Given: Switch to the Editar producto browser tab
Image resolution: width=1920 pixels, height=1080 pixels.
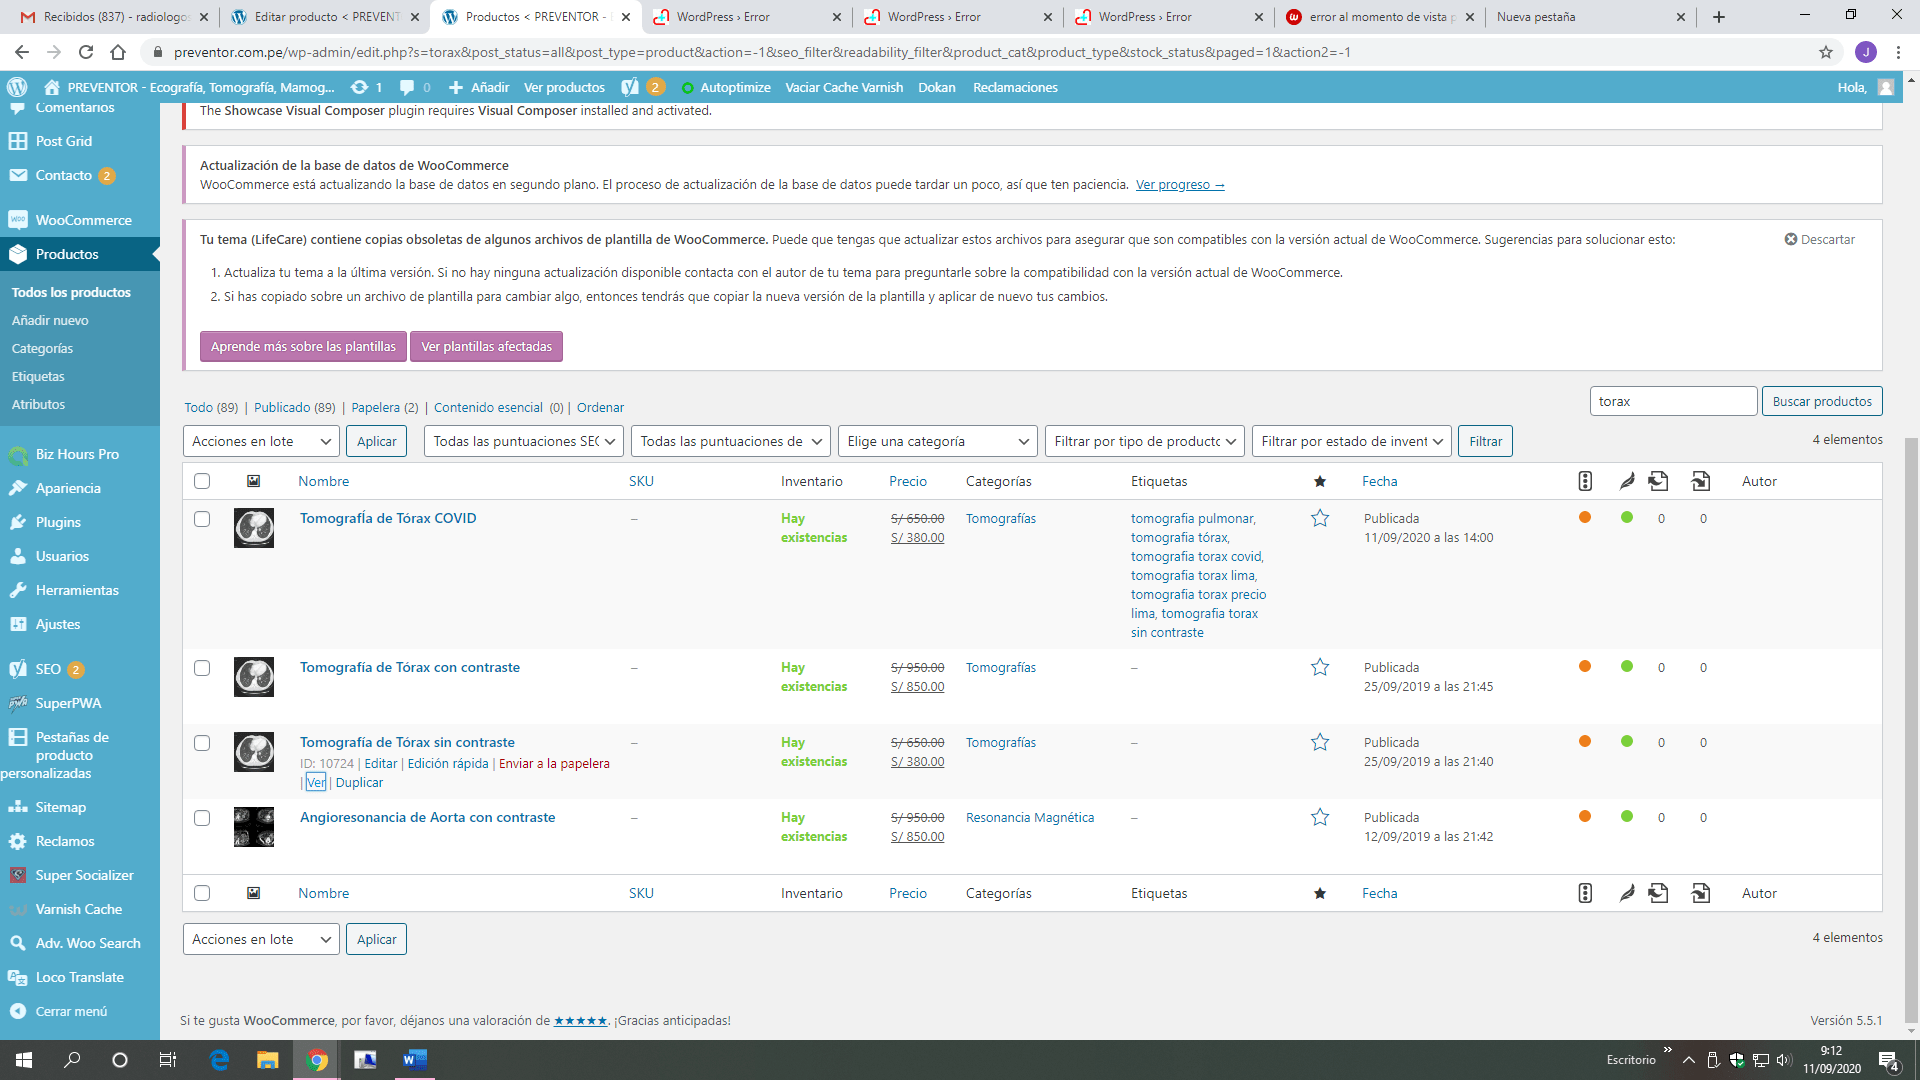Looking at the screenshot, I should point(324,17).
